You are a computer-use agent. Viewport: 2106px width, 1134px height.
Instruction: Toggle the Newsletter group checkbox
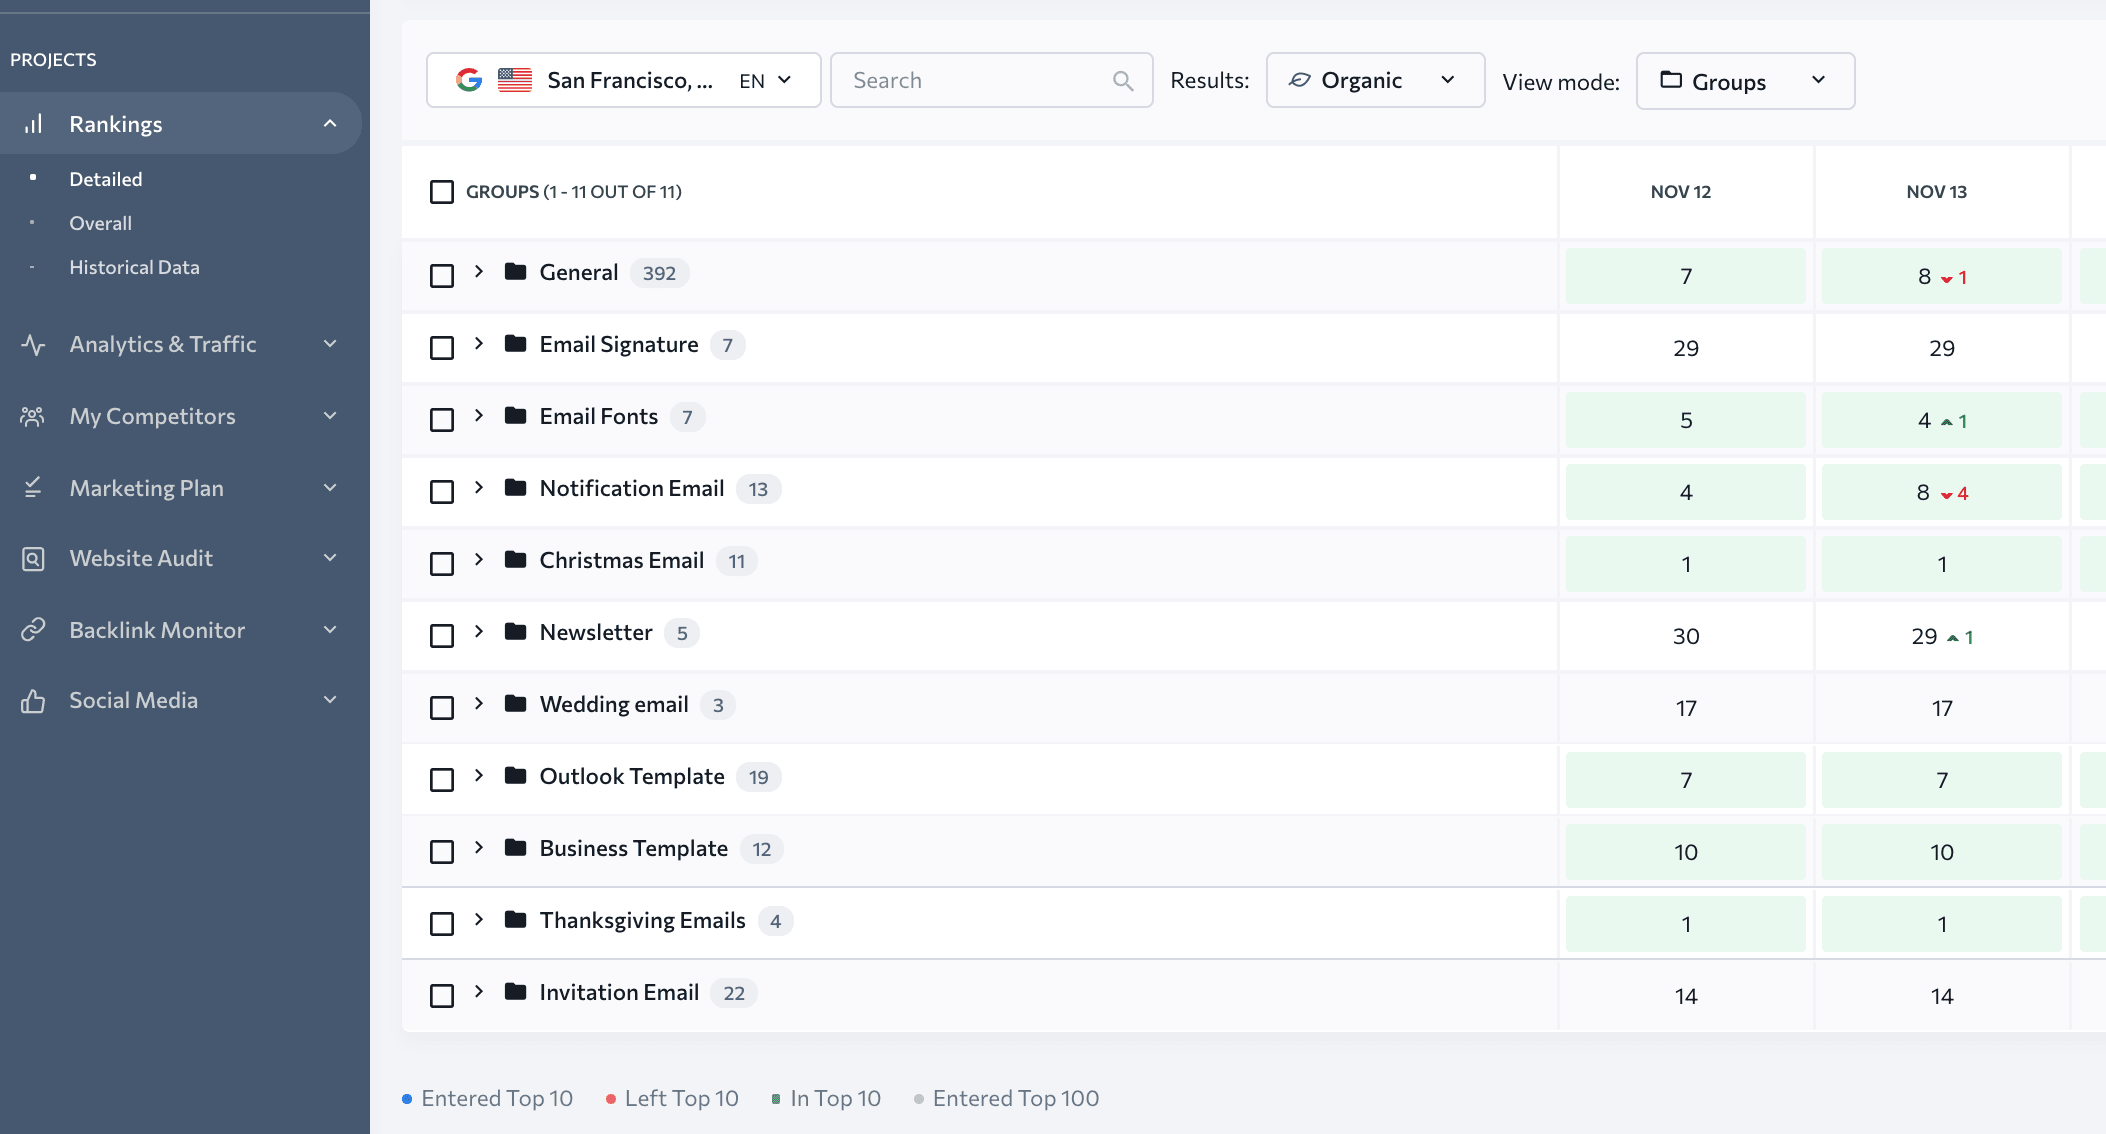coord(443,635)
